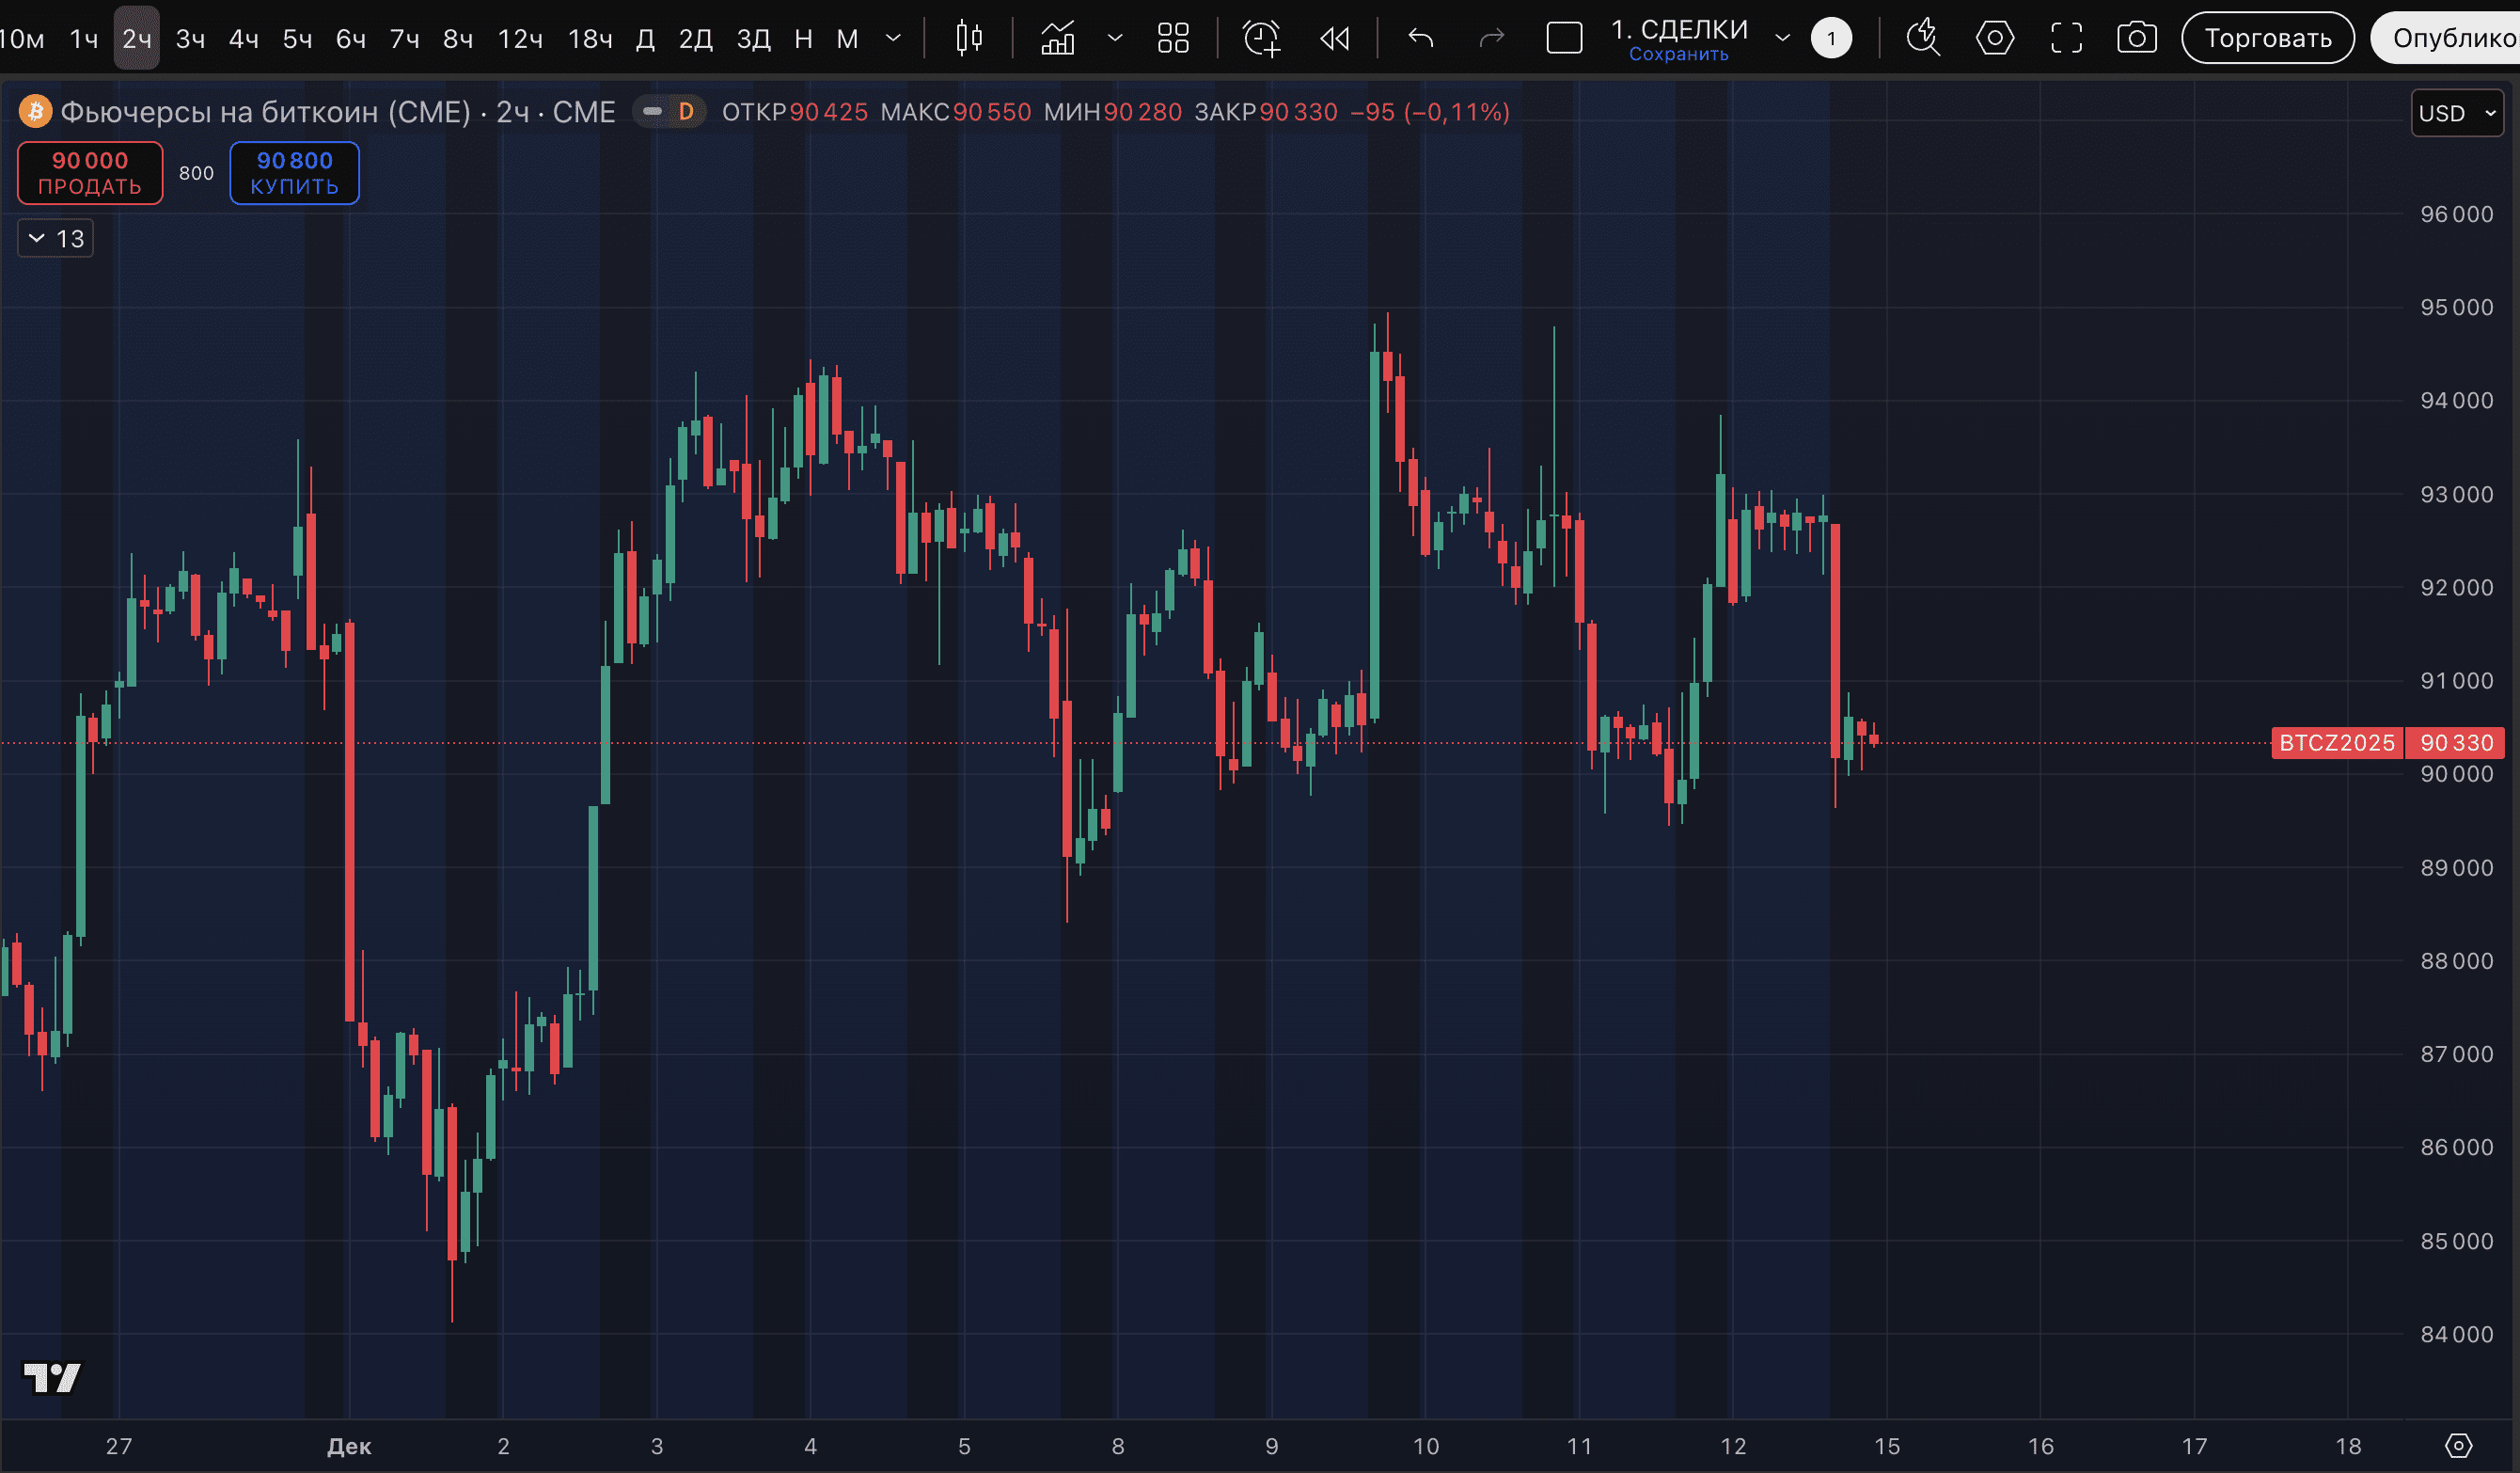Select the Д daily timeframe

point(646,38)
